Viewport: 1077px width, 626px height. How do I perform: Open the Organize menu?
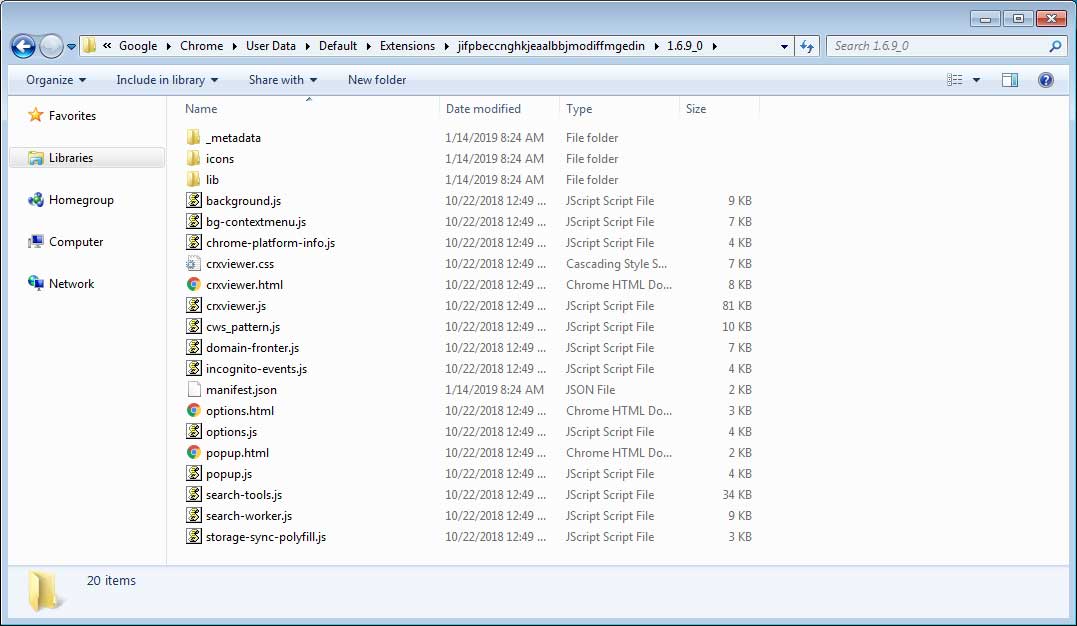[56, 80]
